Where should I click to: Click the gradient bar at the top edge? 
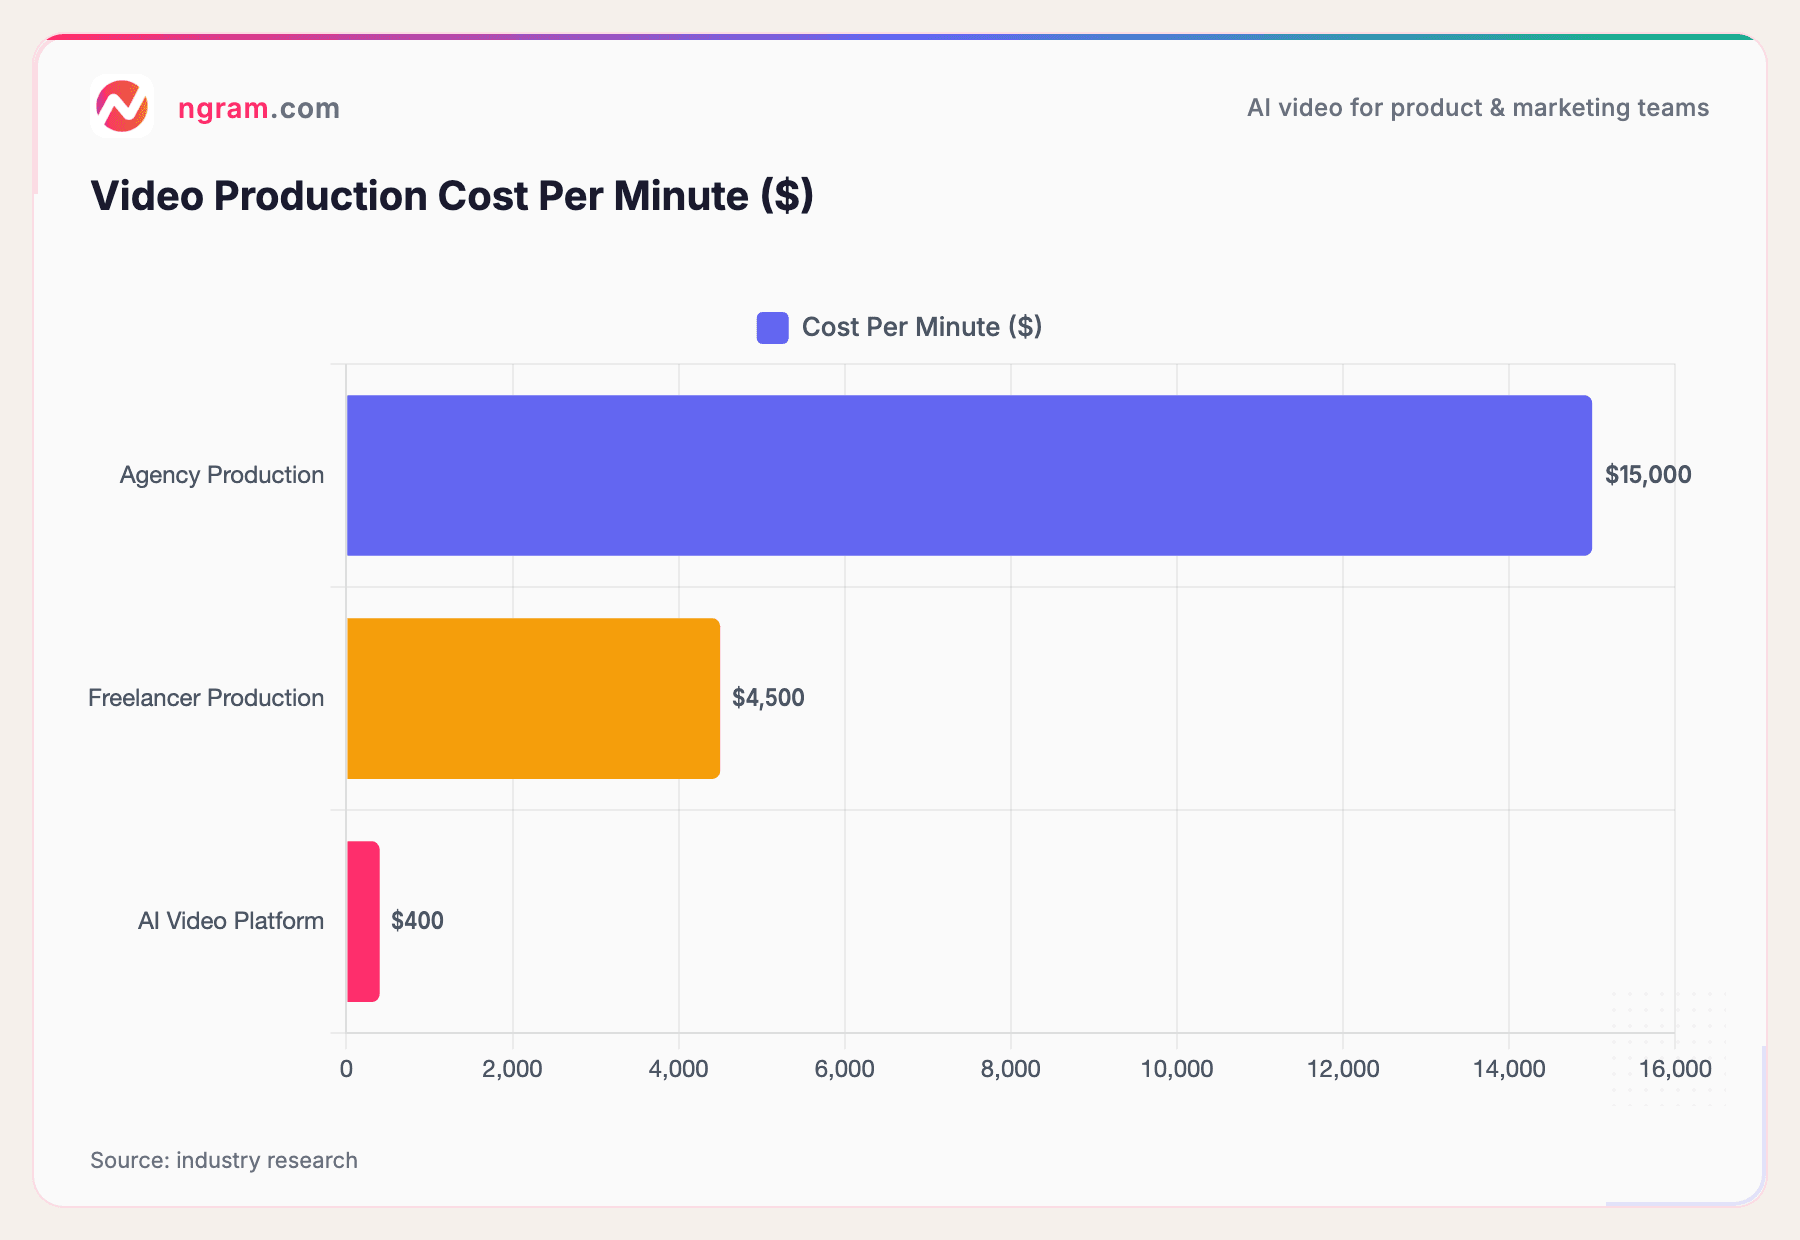coord(900,32)
